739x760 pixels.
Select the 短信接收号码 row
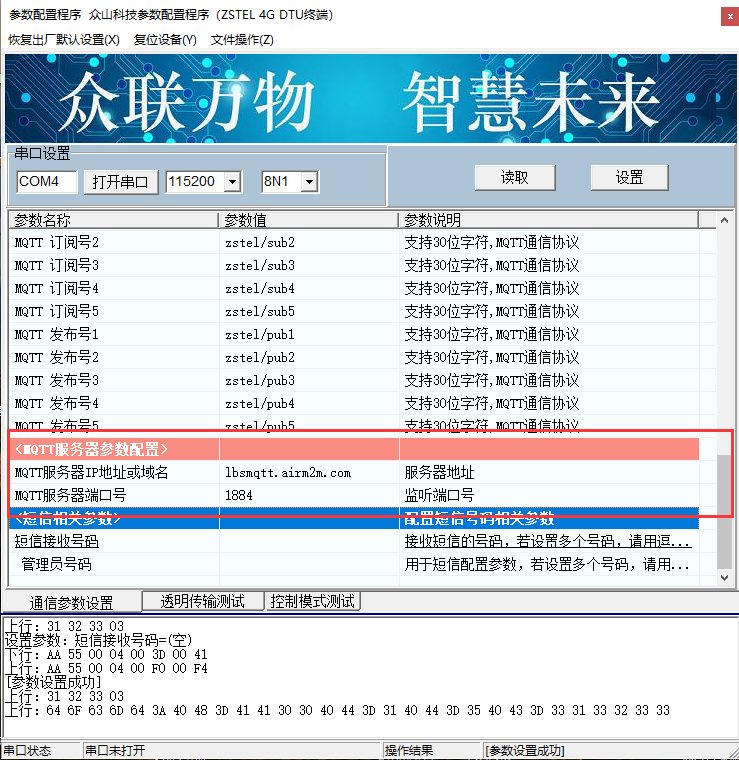coord(354,541)
